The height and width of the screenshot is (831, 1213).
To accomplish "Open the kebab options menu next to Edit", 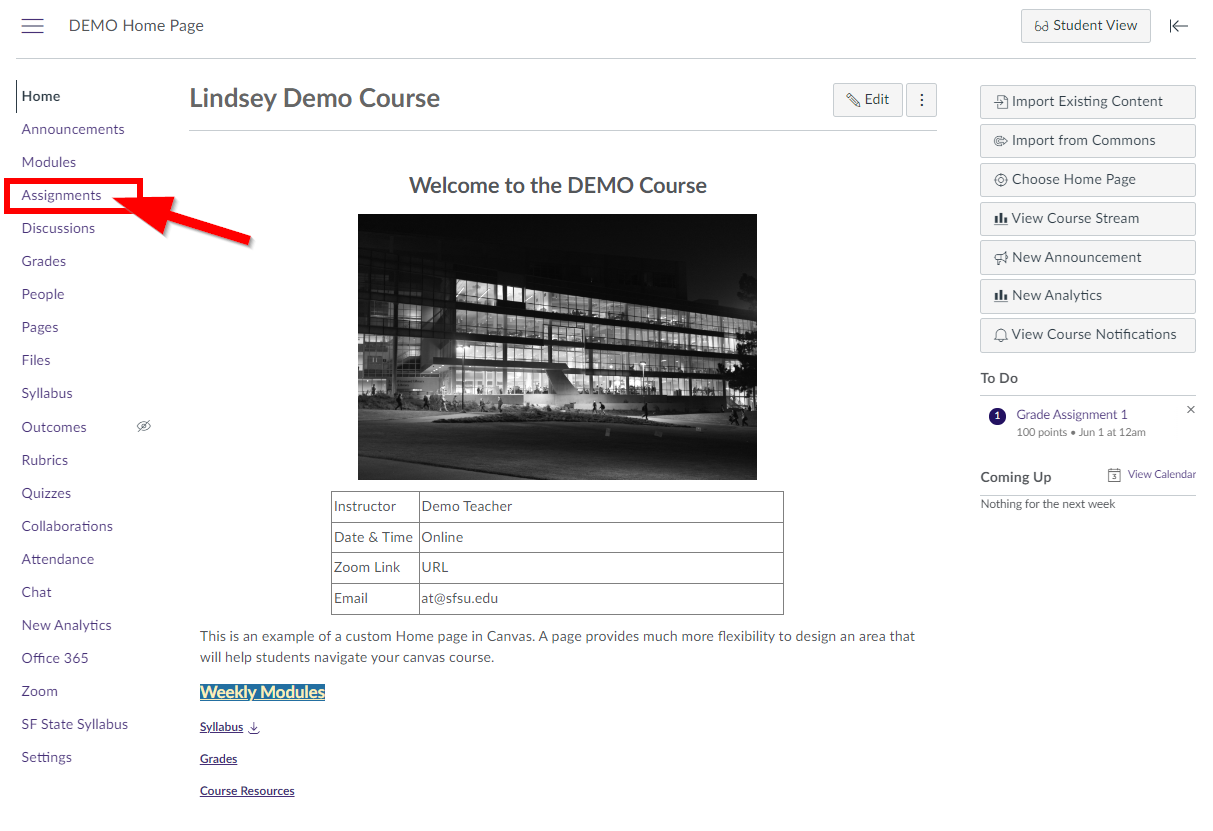I will point(922,100).
